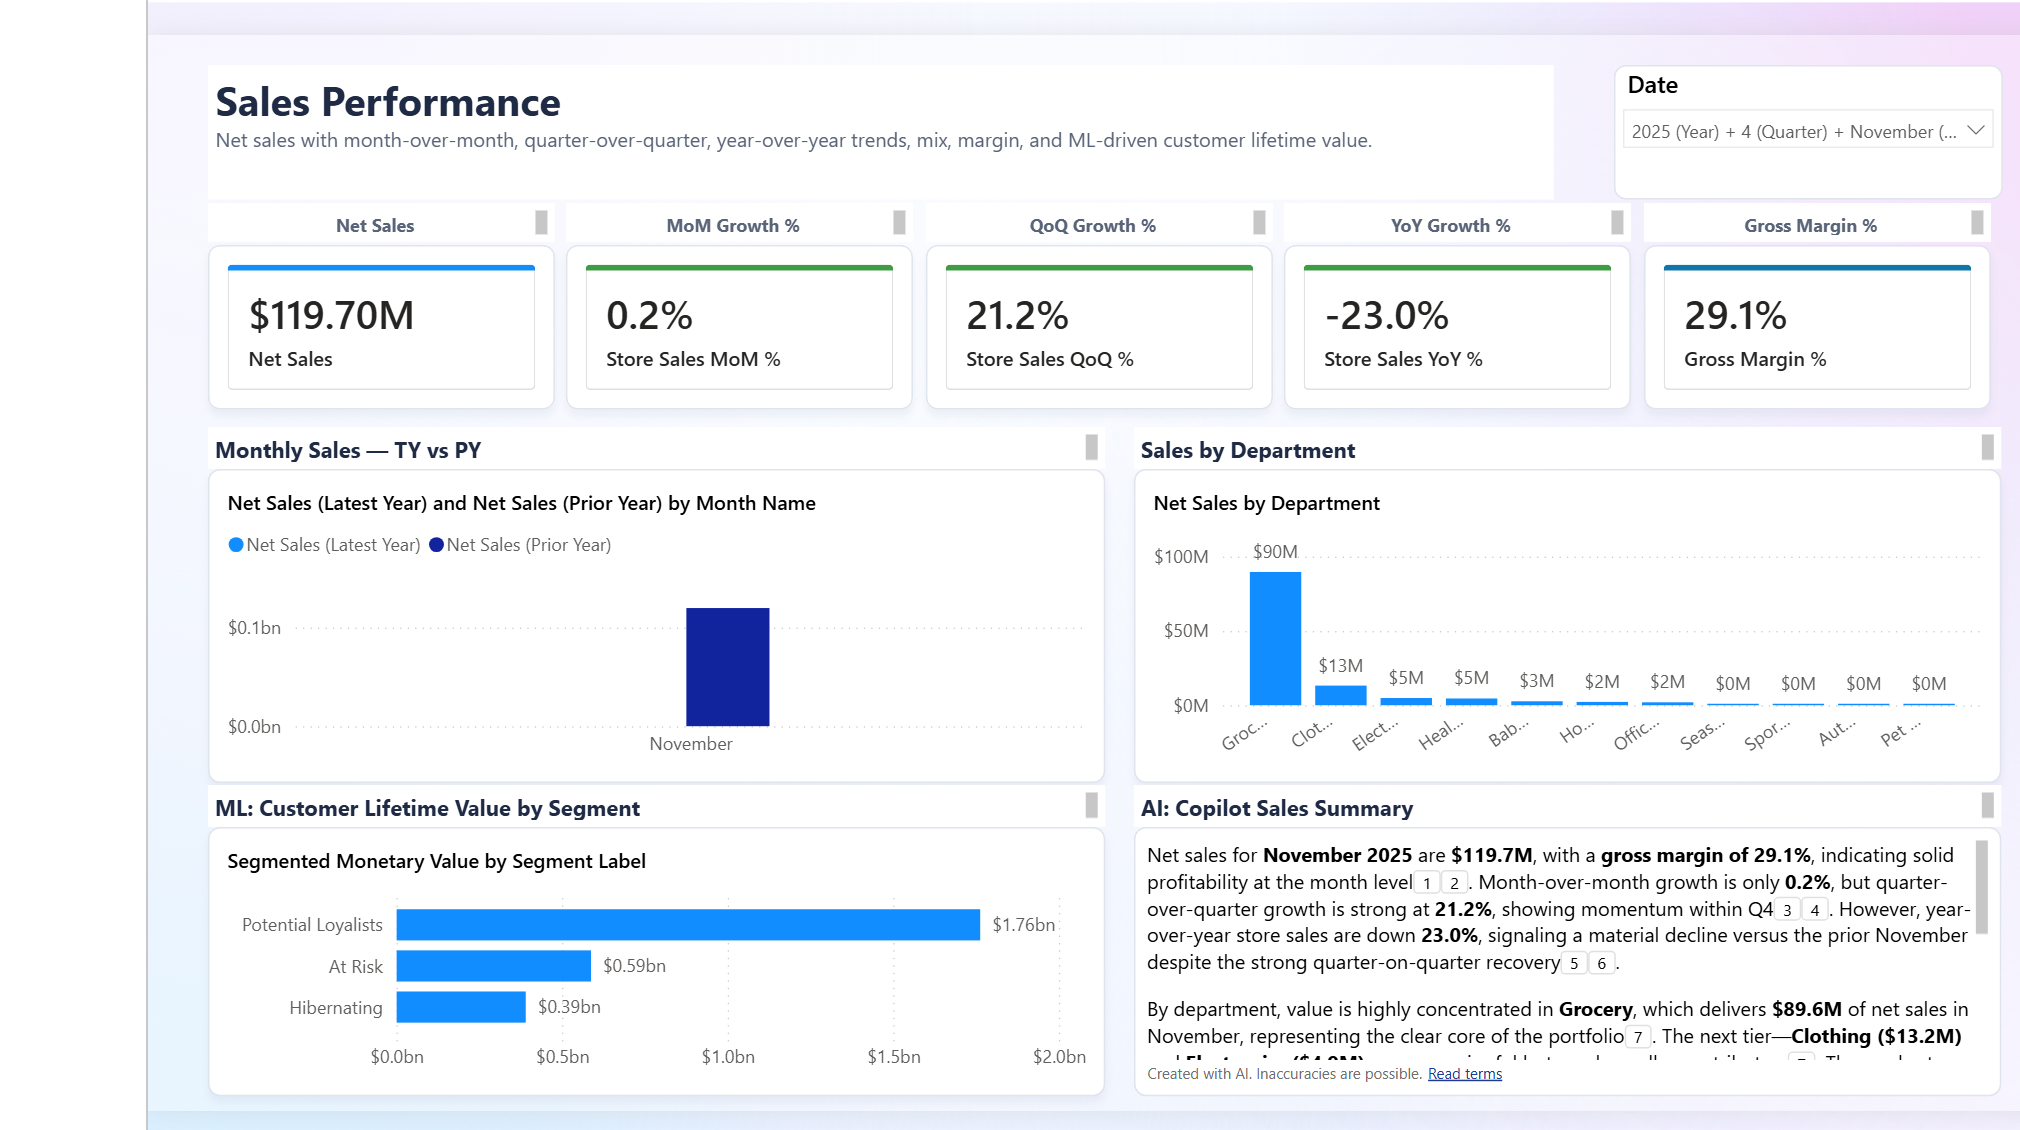This screenshot has height=1130, width=2020.
Task: Open the Read terms link
Action: point(1464,1074)
